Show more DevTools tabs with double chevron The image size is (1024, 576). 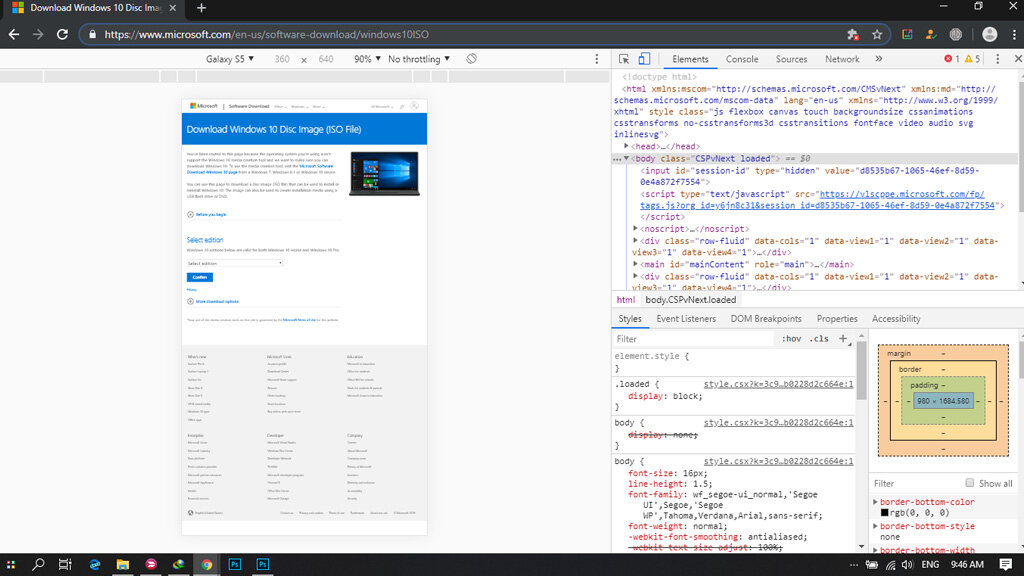[879, 59]
